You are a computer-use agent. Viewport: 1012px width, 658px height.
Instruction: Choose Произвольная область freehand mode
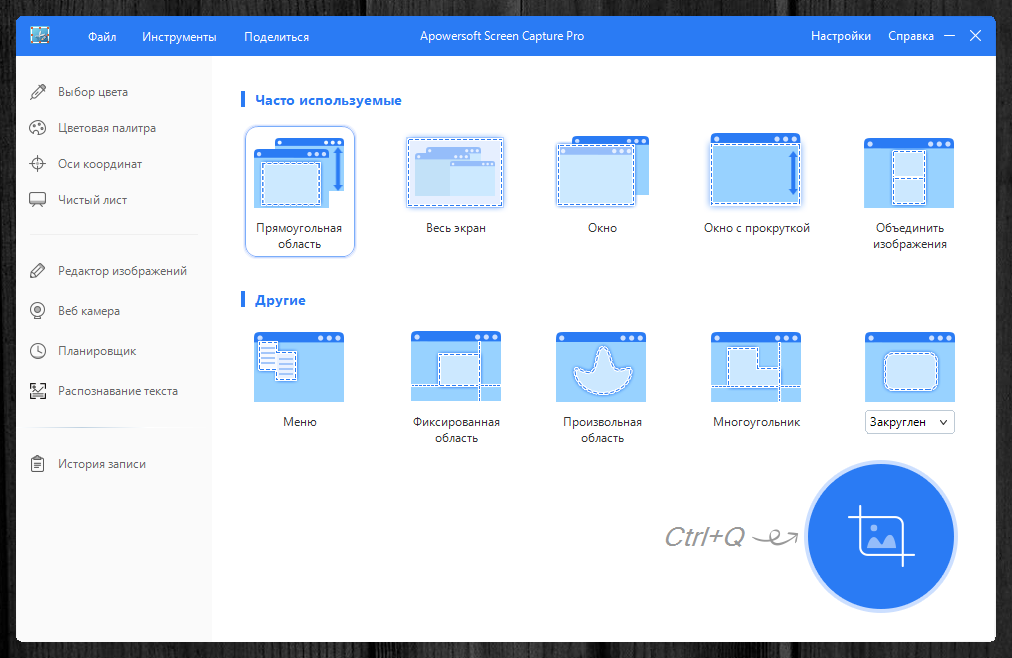(x=601, y=367)
